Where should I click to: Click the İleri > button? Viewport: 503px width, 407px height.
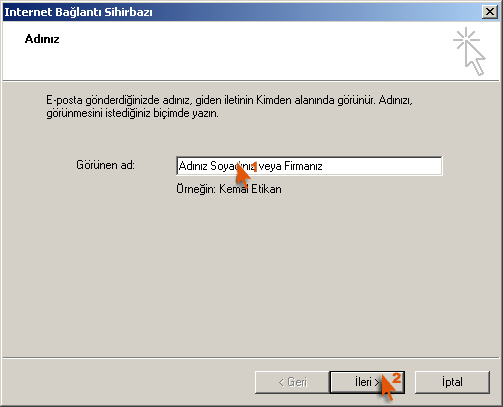pyautogui.click(x=367, y=382)
